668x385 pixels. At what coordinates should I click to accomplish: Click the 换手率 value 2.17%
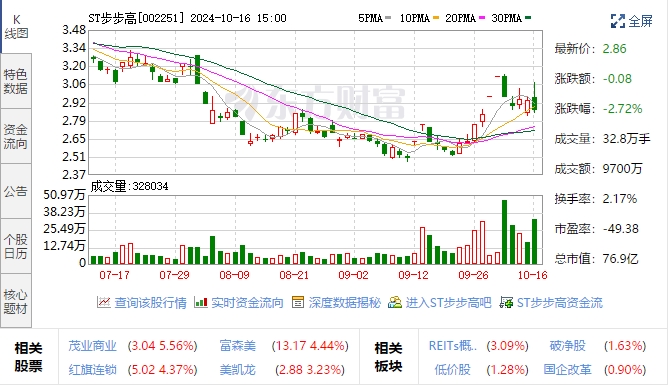[620, 199]
